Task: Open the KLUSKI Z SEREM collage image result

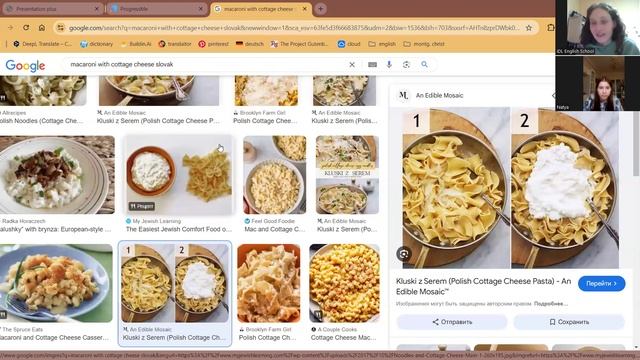Action: click(x=347, y=175)
